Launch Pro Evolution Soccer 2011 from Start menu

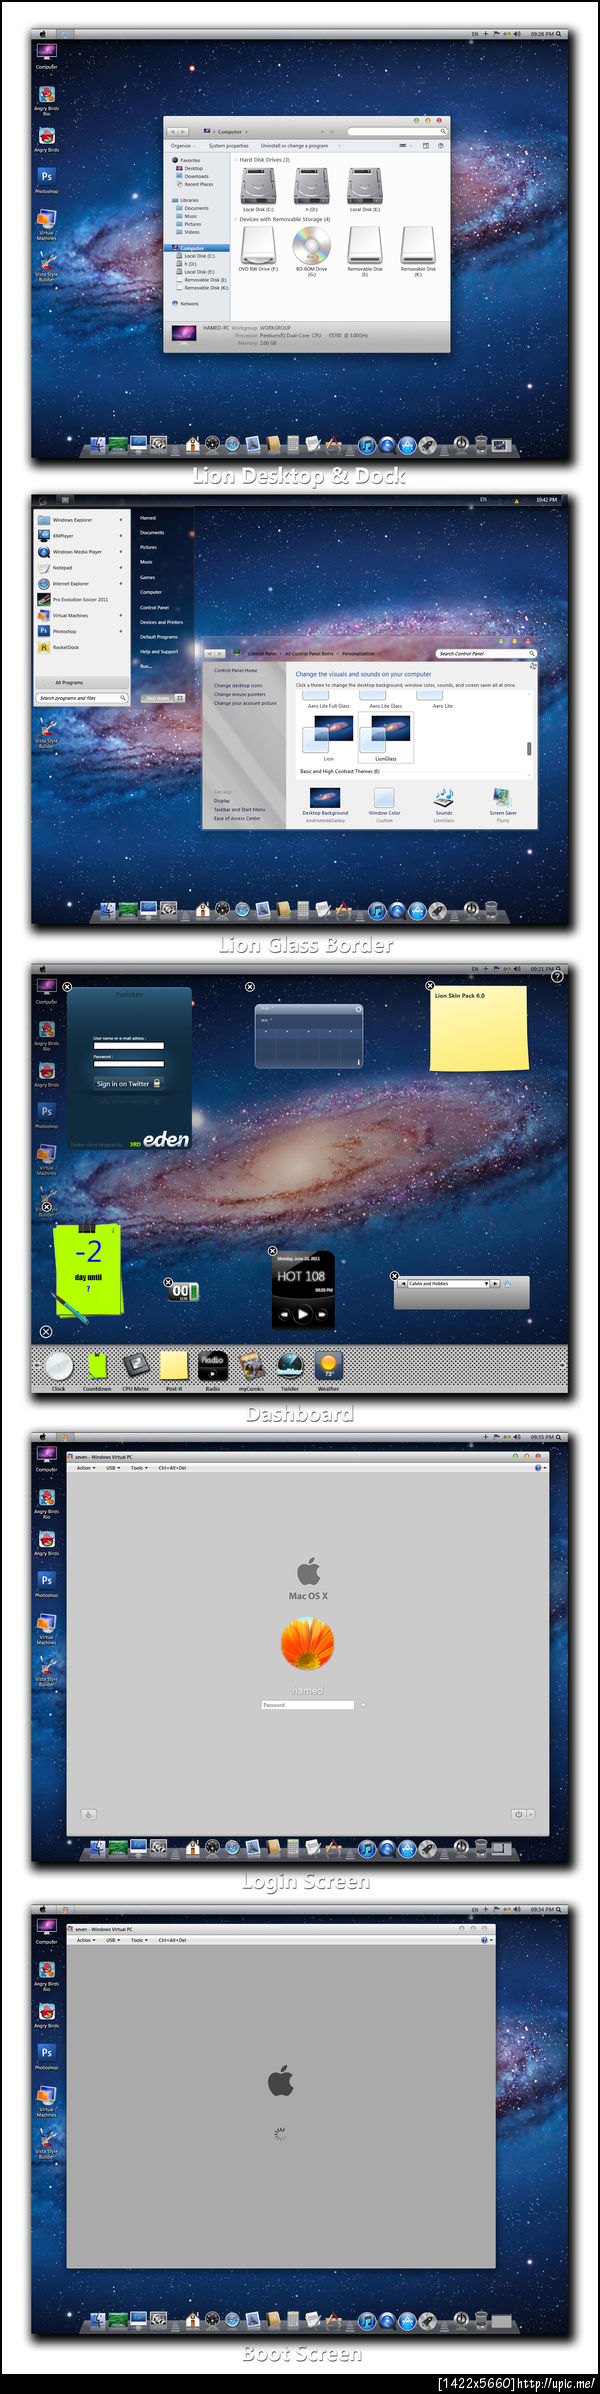click(x=78, y=600)
